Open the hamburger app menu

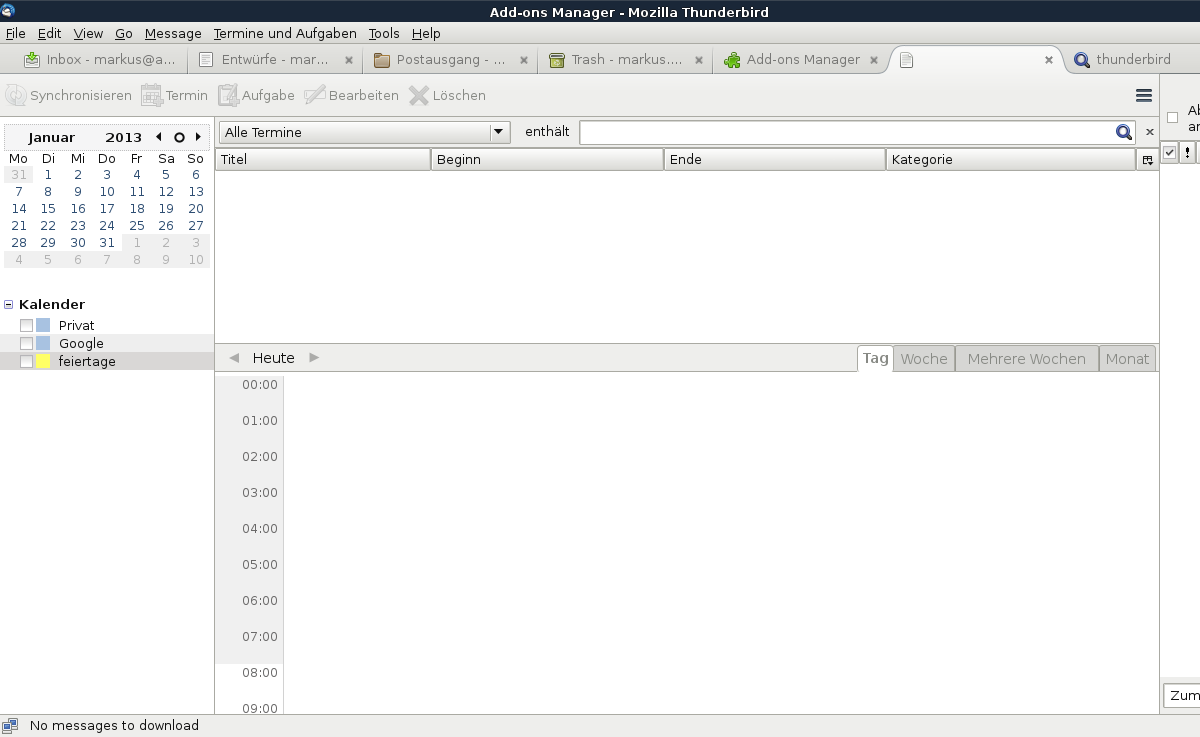point(1144,95)
